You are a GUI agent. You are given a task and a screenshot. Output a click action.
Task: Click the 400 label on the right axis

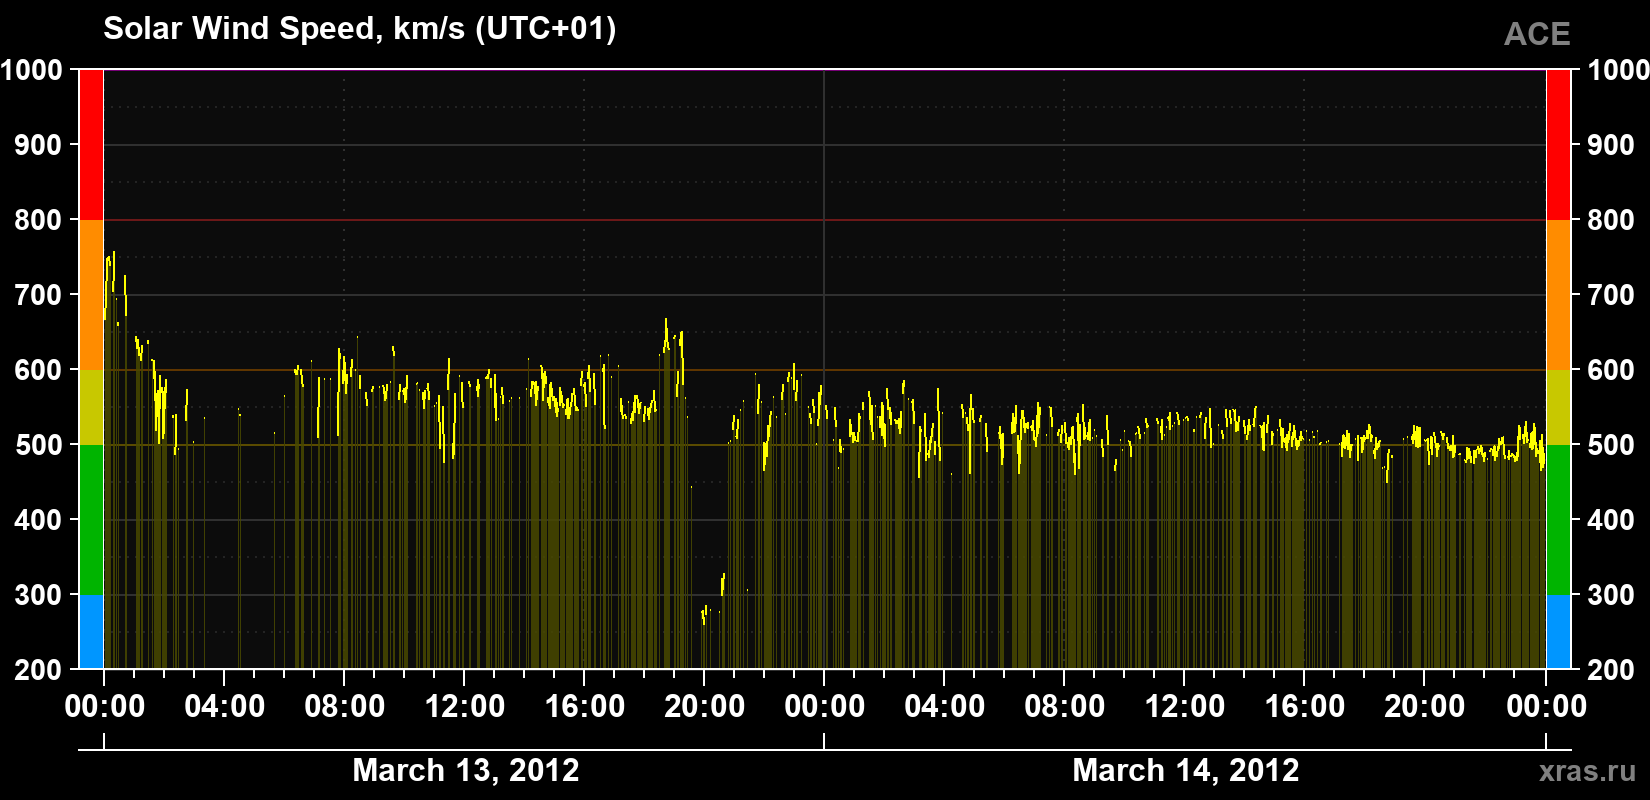pos(1611,520)
